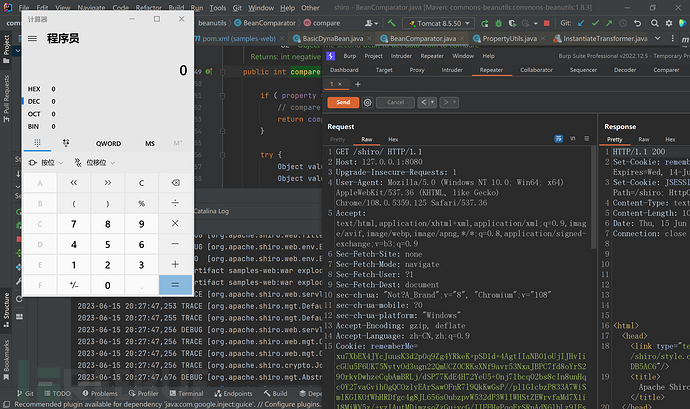Open the calculator hamburger navigation menu
690x409 pixels.
tap(33, 38)
